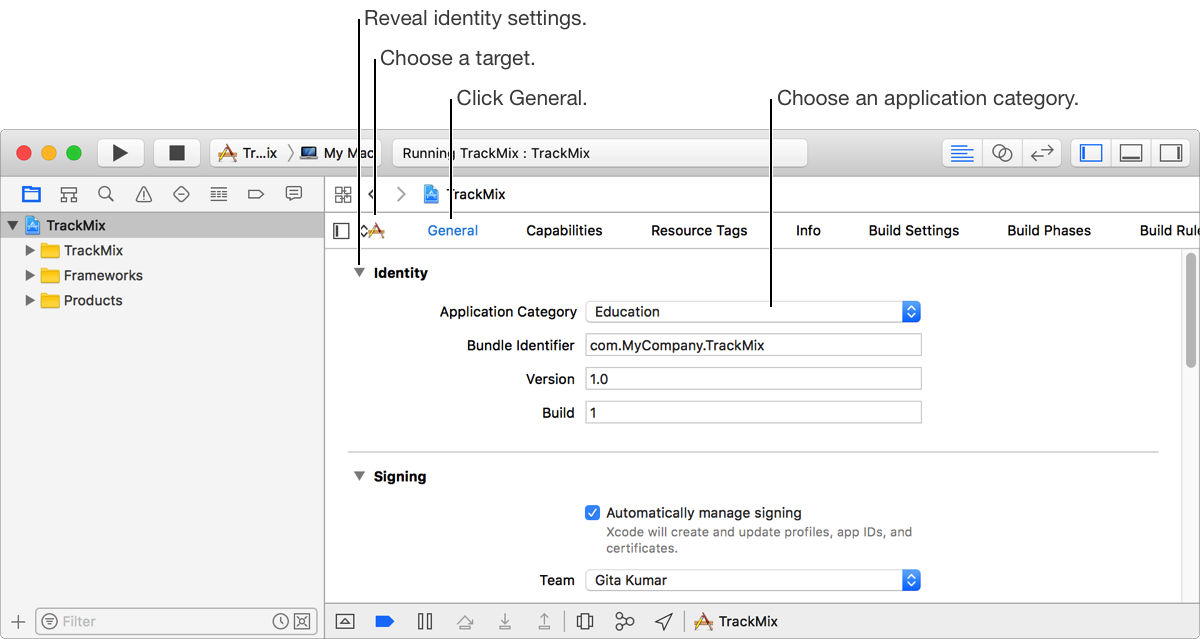This screenshot has height=639, width=1200.
Task: Edit the Version field
Action: [x=753, y=379]
